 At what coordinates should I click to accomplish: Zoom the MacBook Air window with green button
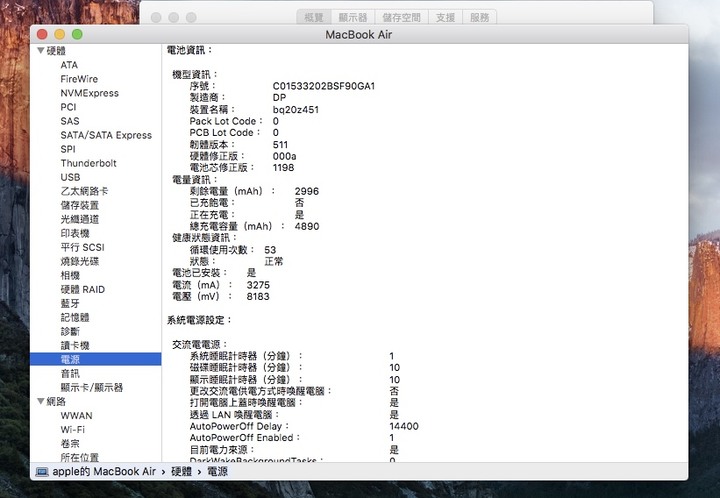(x=77, y=34)
